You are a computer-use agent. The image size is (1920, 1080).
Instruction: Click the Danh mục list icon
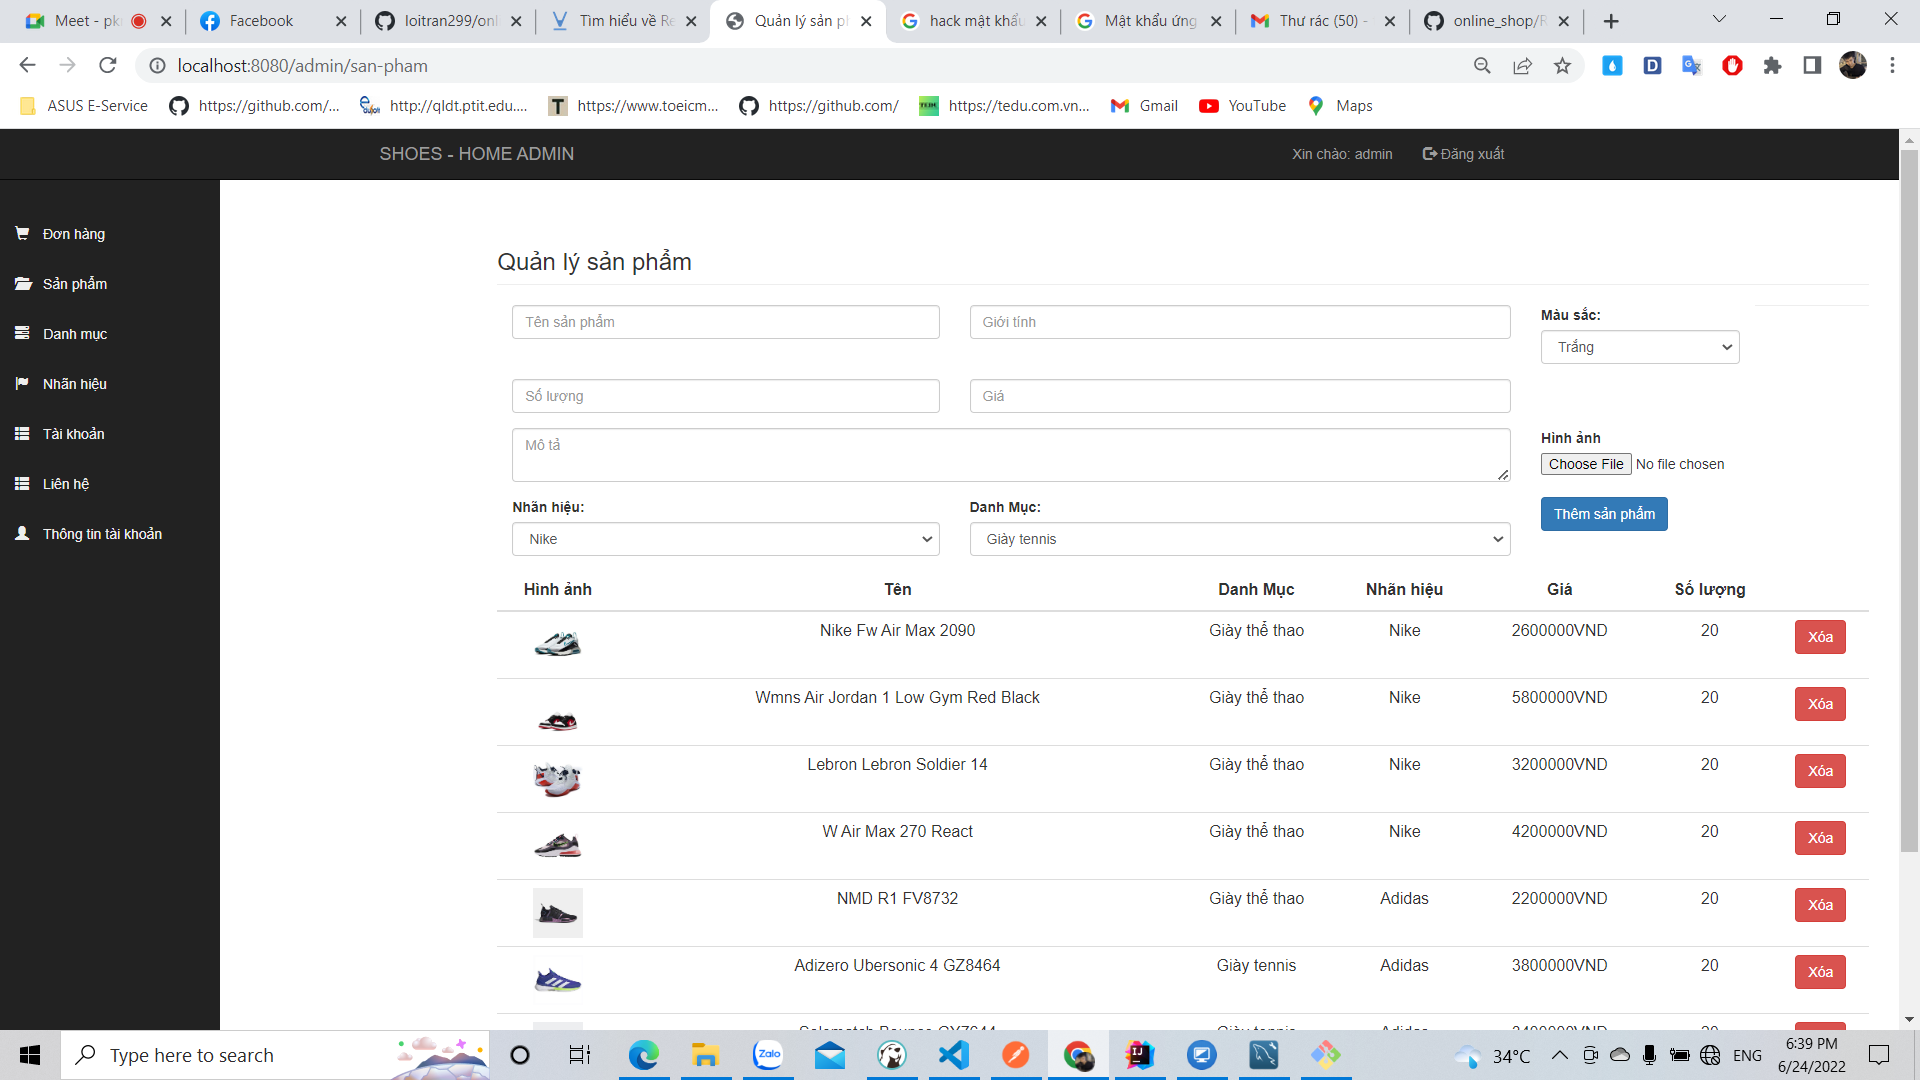click(22, 333)
